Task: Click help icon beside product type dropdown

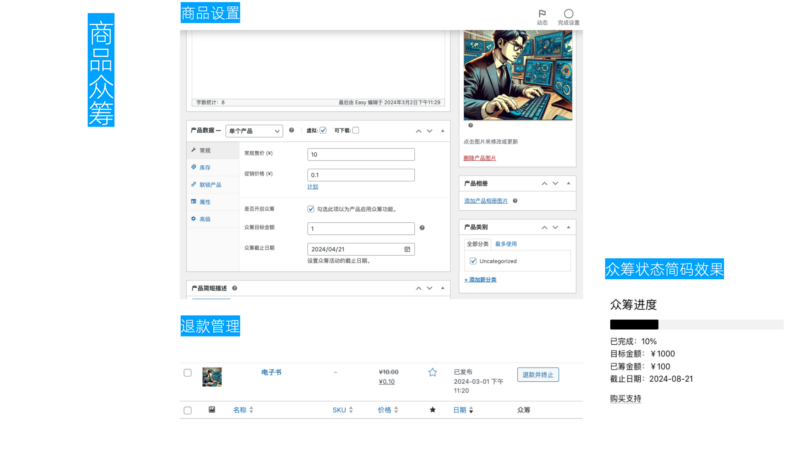Action: click(x=291, y=130)
